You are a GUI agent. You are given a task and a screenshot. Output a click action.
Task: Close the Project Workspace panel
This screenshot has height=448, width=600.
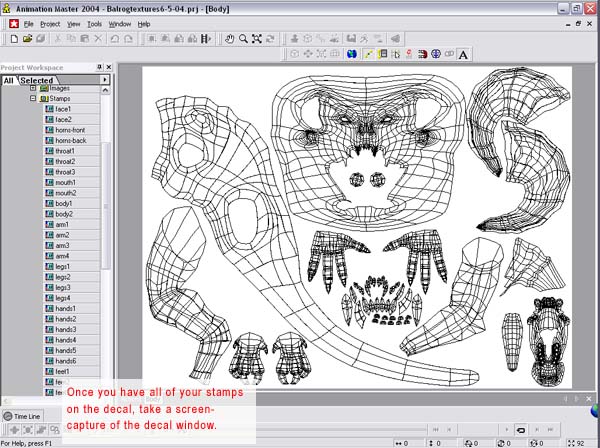click(108, 67)
